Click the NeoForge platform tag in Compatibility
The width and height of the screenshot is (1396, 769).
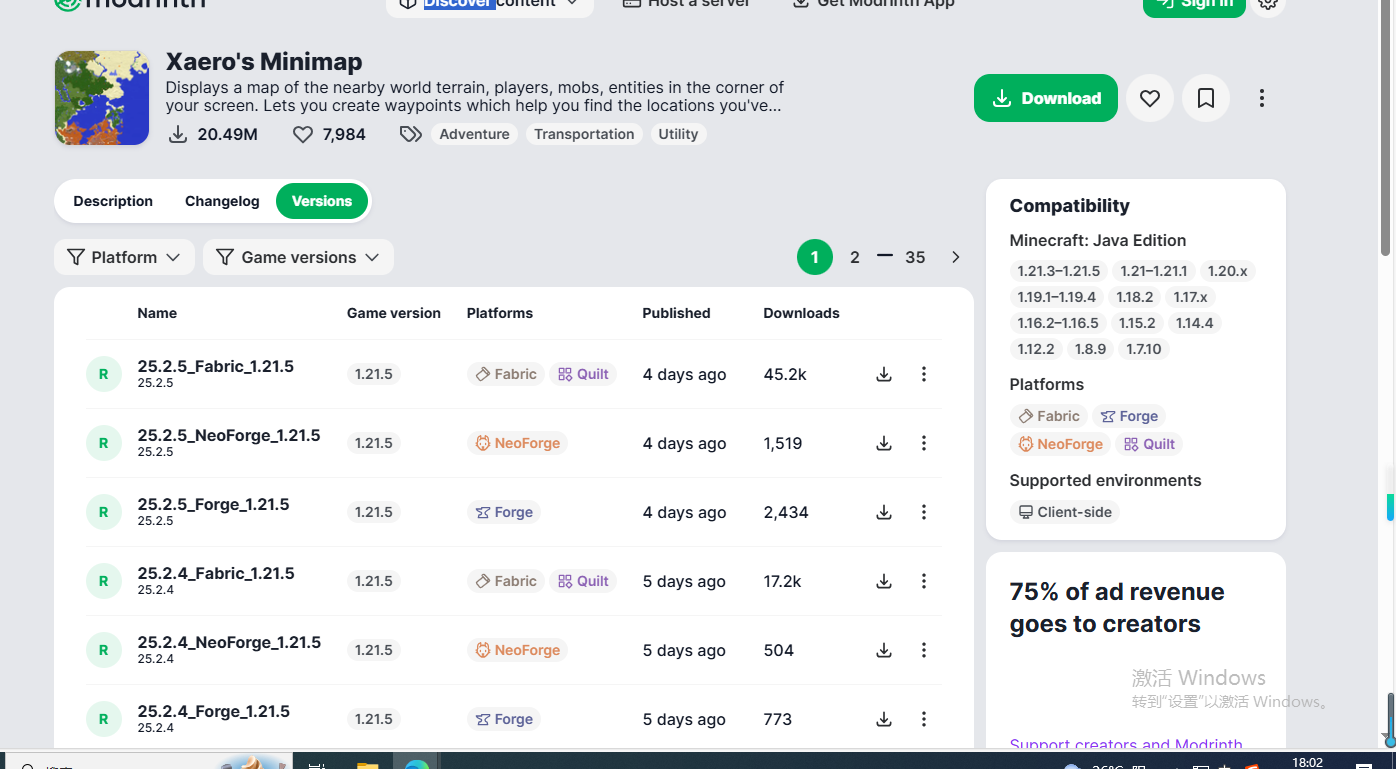click(x=1060, y=444)
